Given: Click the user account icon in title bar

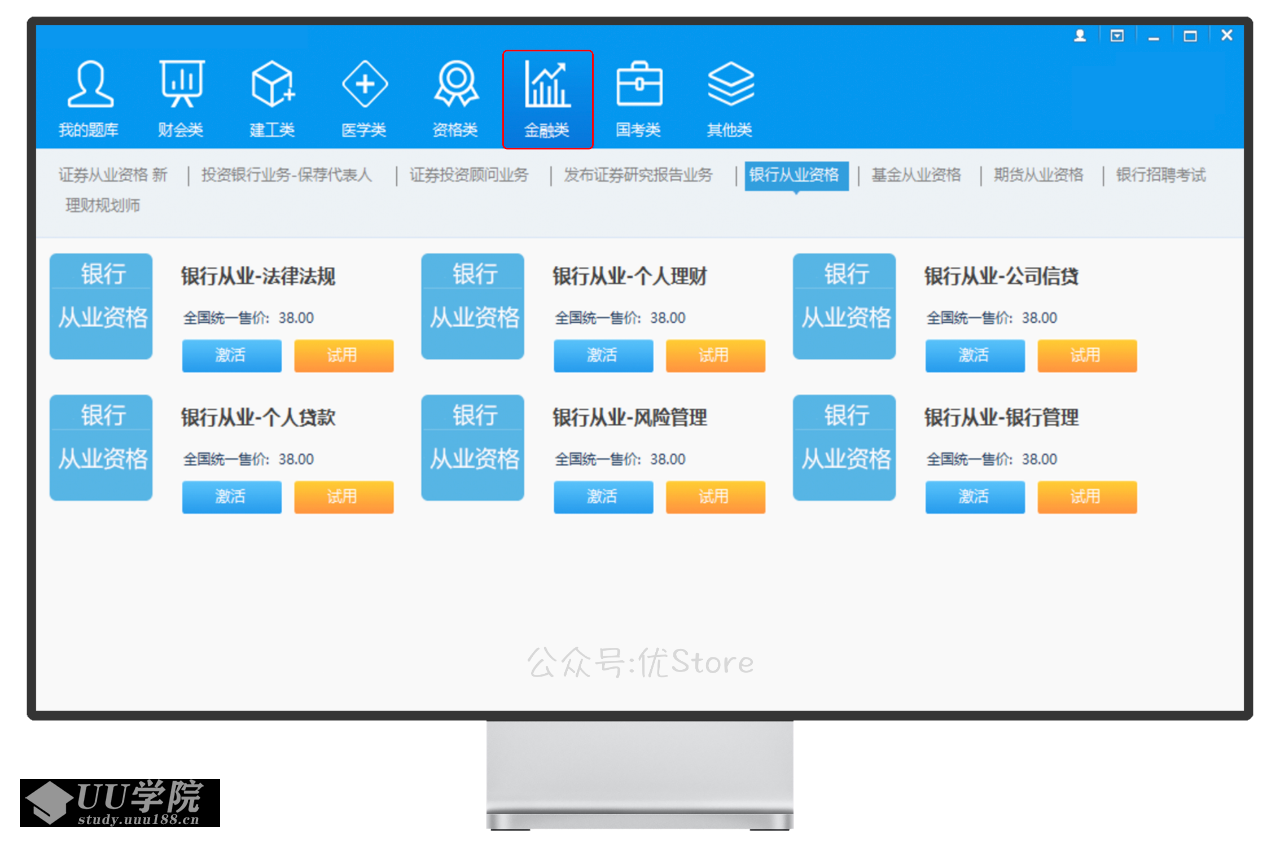Looking at the screenshot, I should tap(1080, 35).
